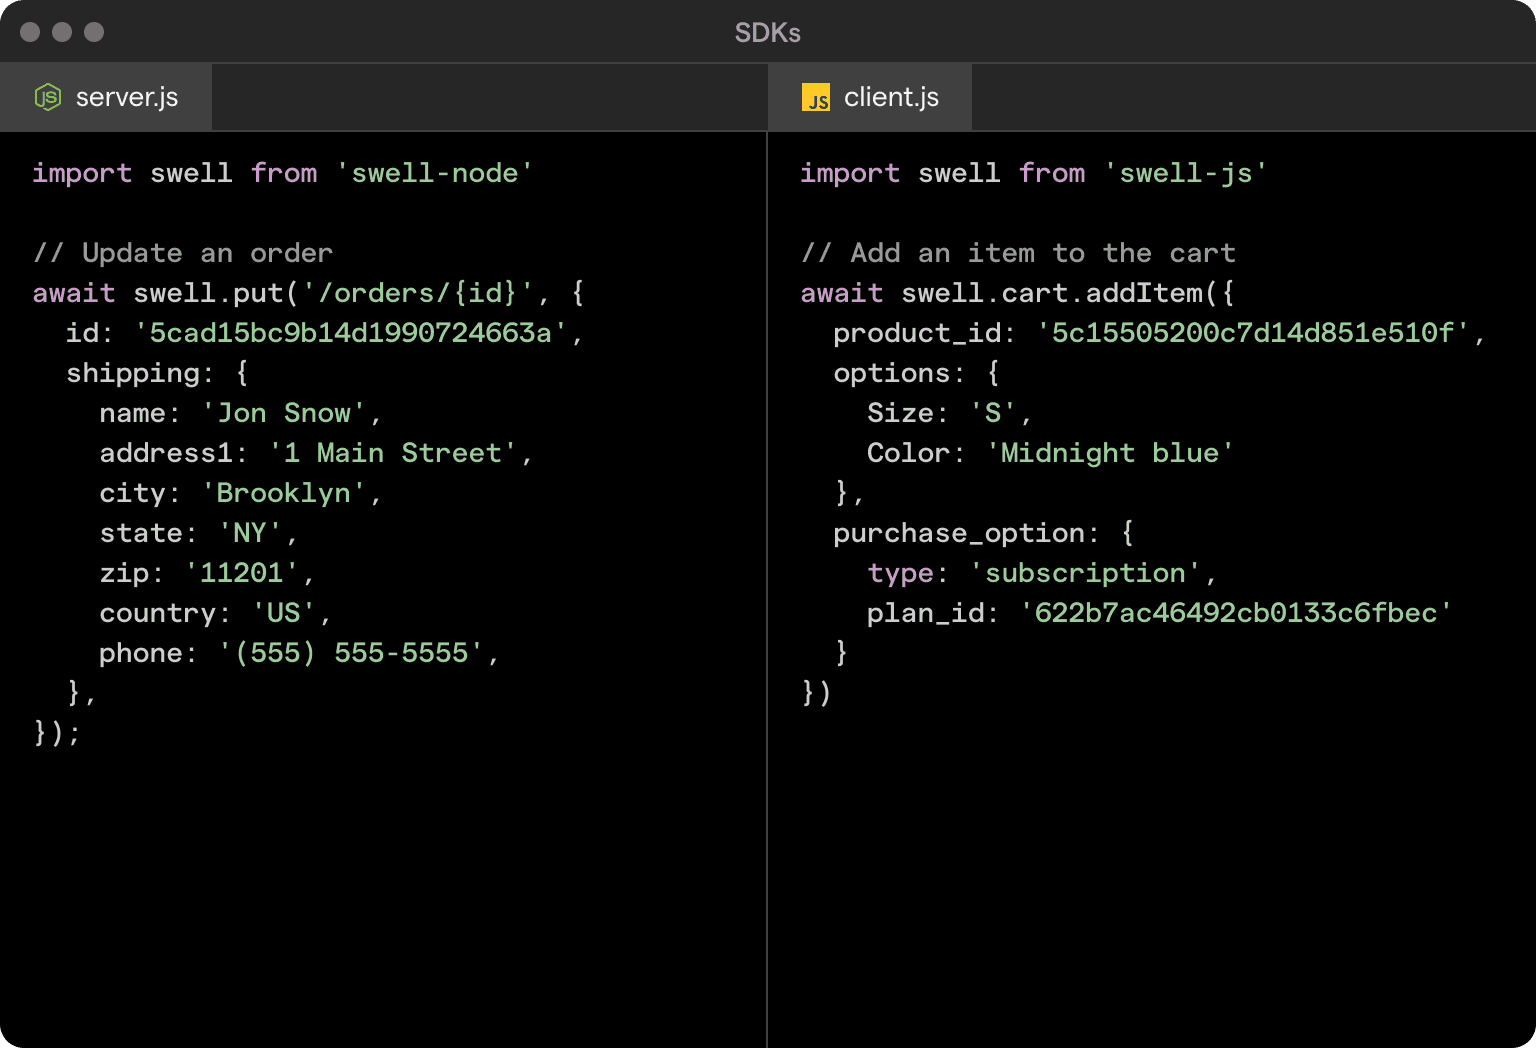Click the phone number '(555) 555-5555'
Image resolution: width=1536 pixels, height=1048 pixels.
(351, 653)
